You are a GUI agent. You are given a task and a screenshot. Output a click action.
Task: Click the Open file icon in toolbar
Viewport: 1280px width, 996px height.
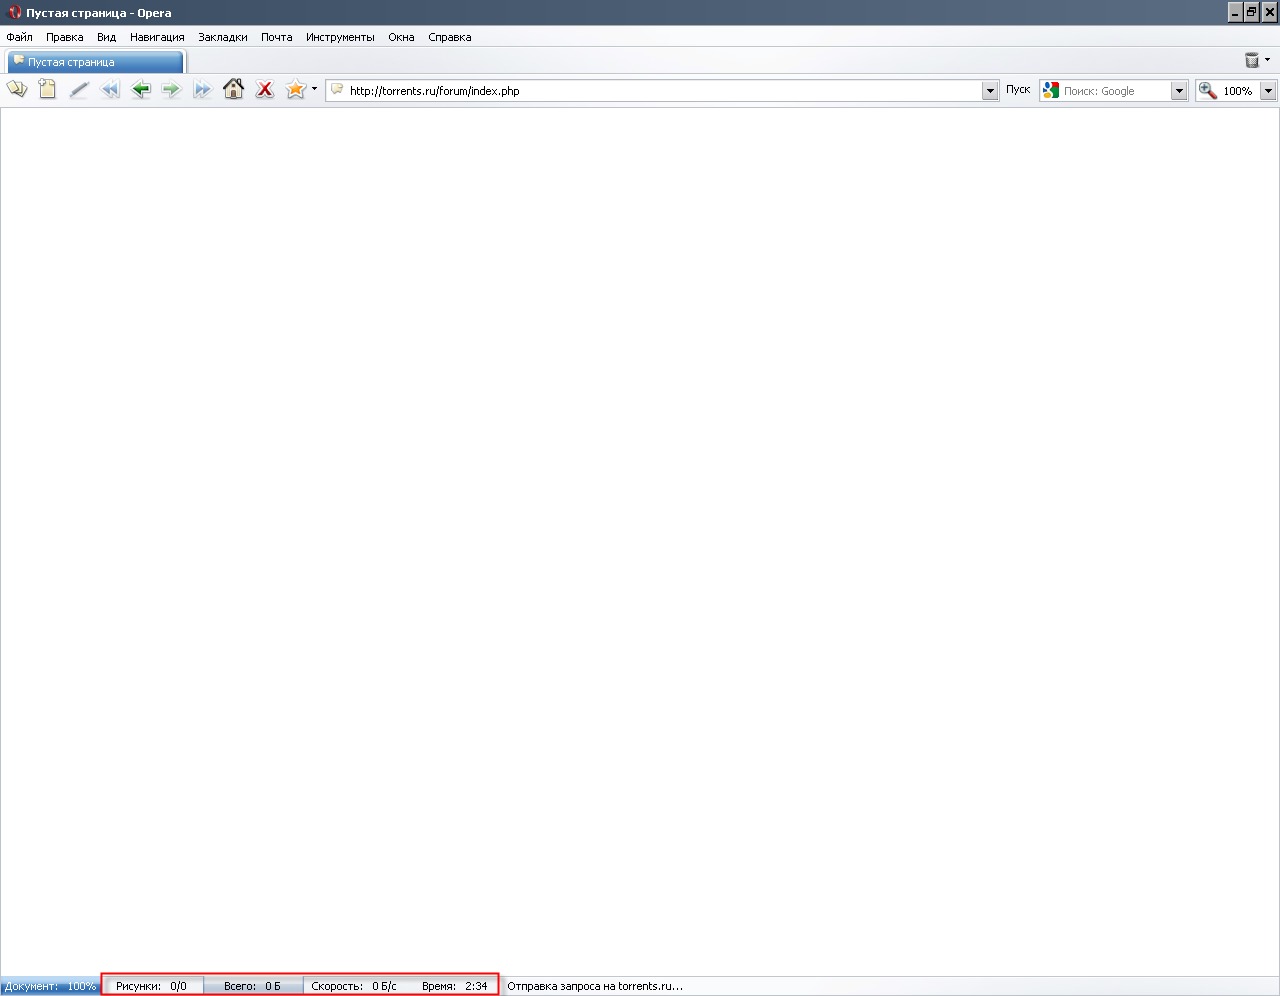click(x=17, y=90)
